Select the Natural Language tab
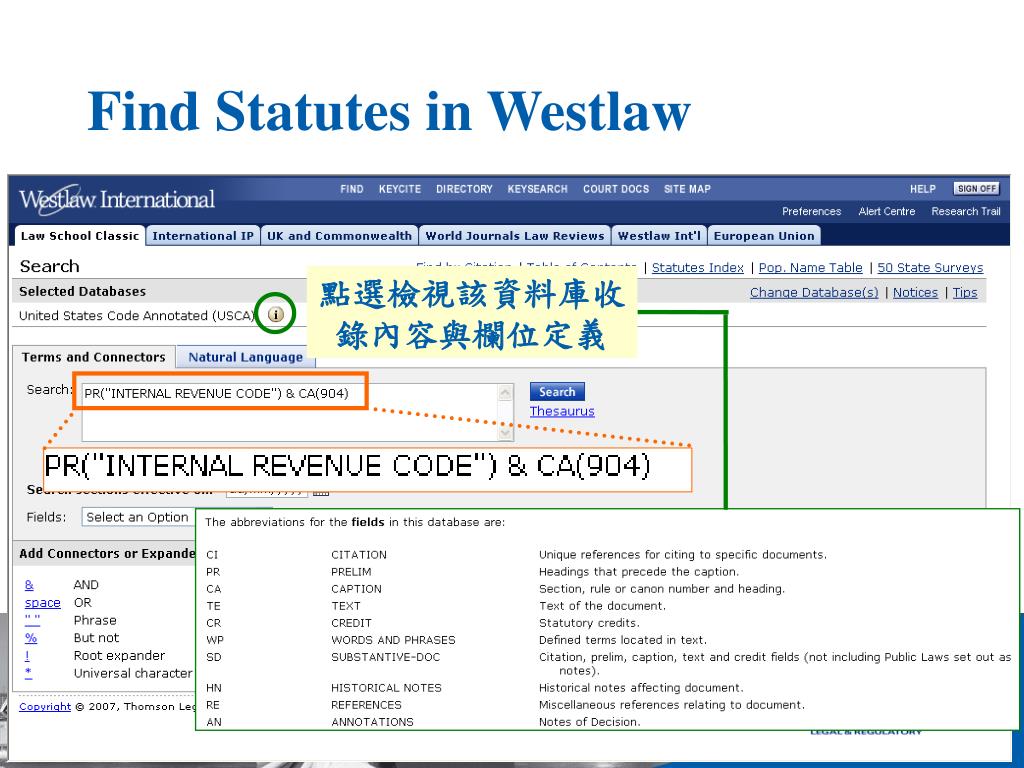 pos(246,357)
